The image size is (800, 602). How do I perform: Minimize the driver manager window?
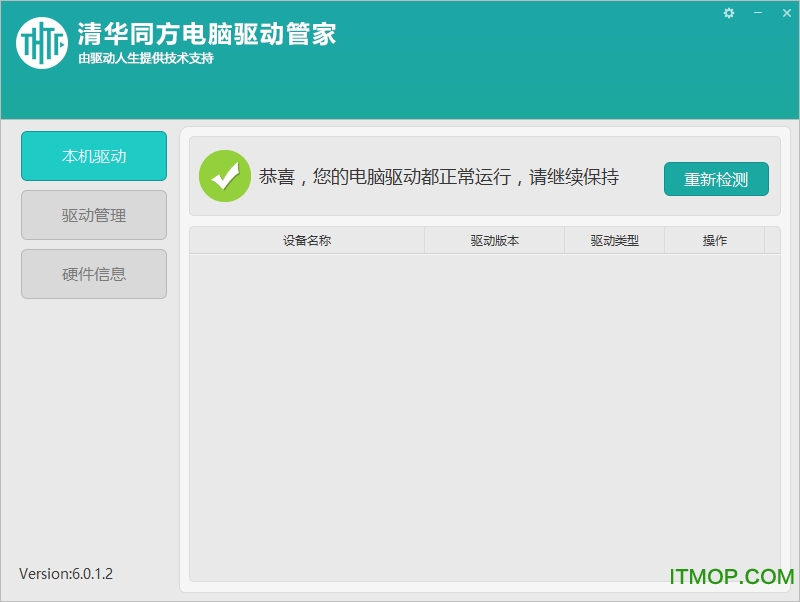click(x=758, y=13)
